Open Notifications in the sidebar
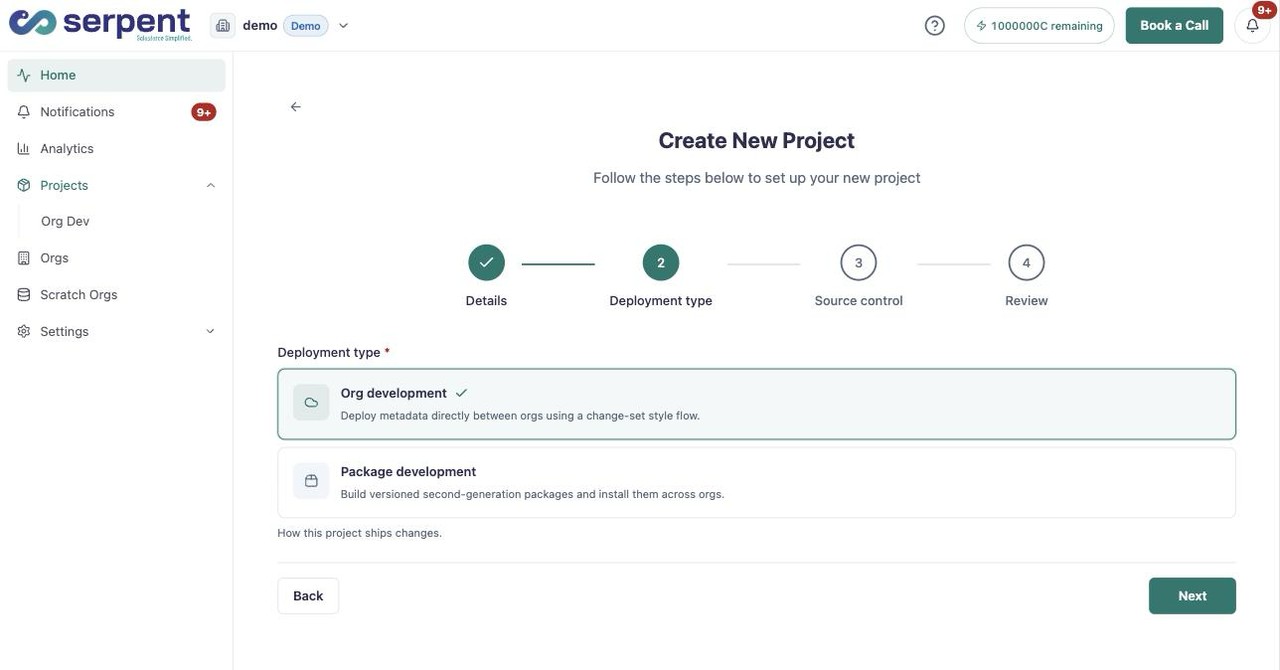The height and width of the screenshot is (670, 1280). pyautogui.click(x=117, y=112)
